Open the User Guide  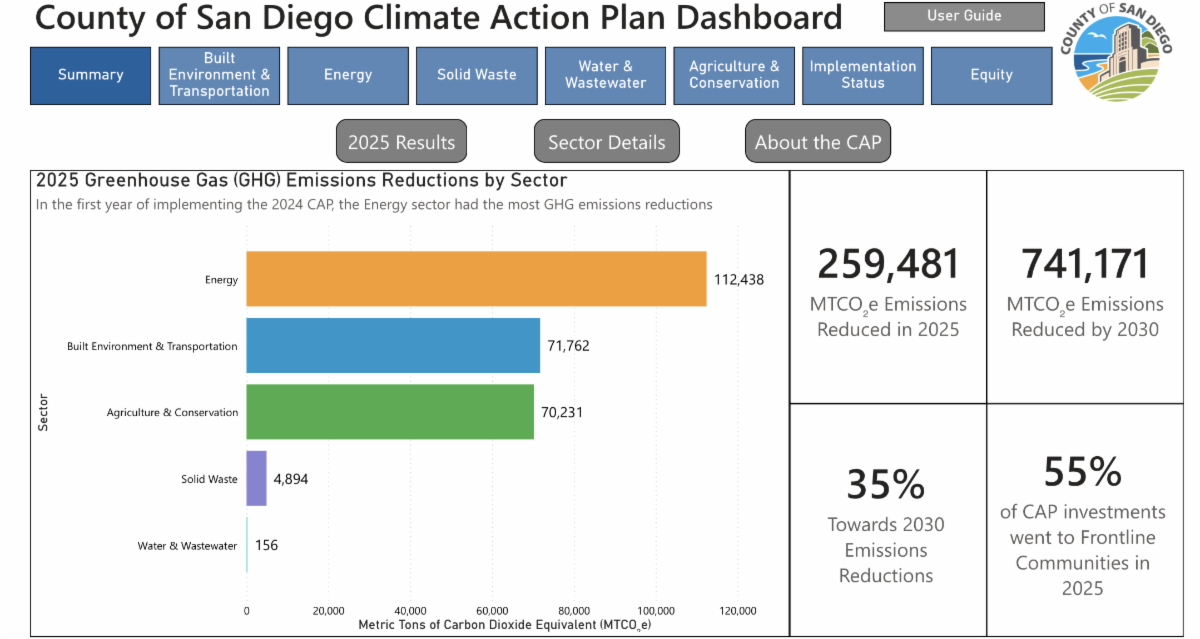(964, 16)
